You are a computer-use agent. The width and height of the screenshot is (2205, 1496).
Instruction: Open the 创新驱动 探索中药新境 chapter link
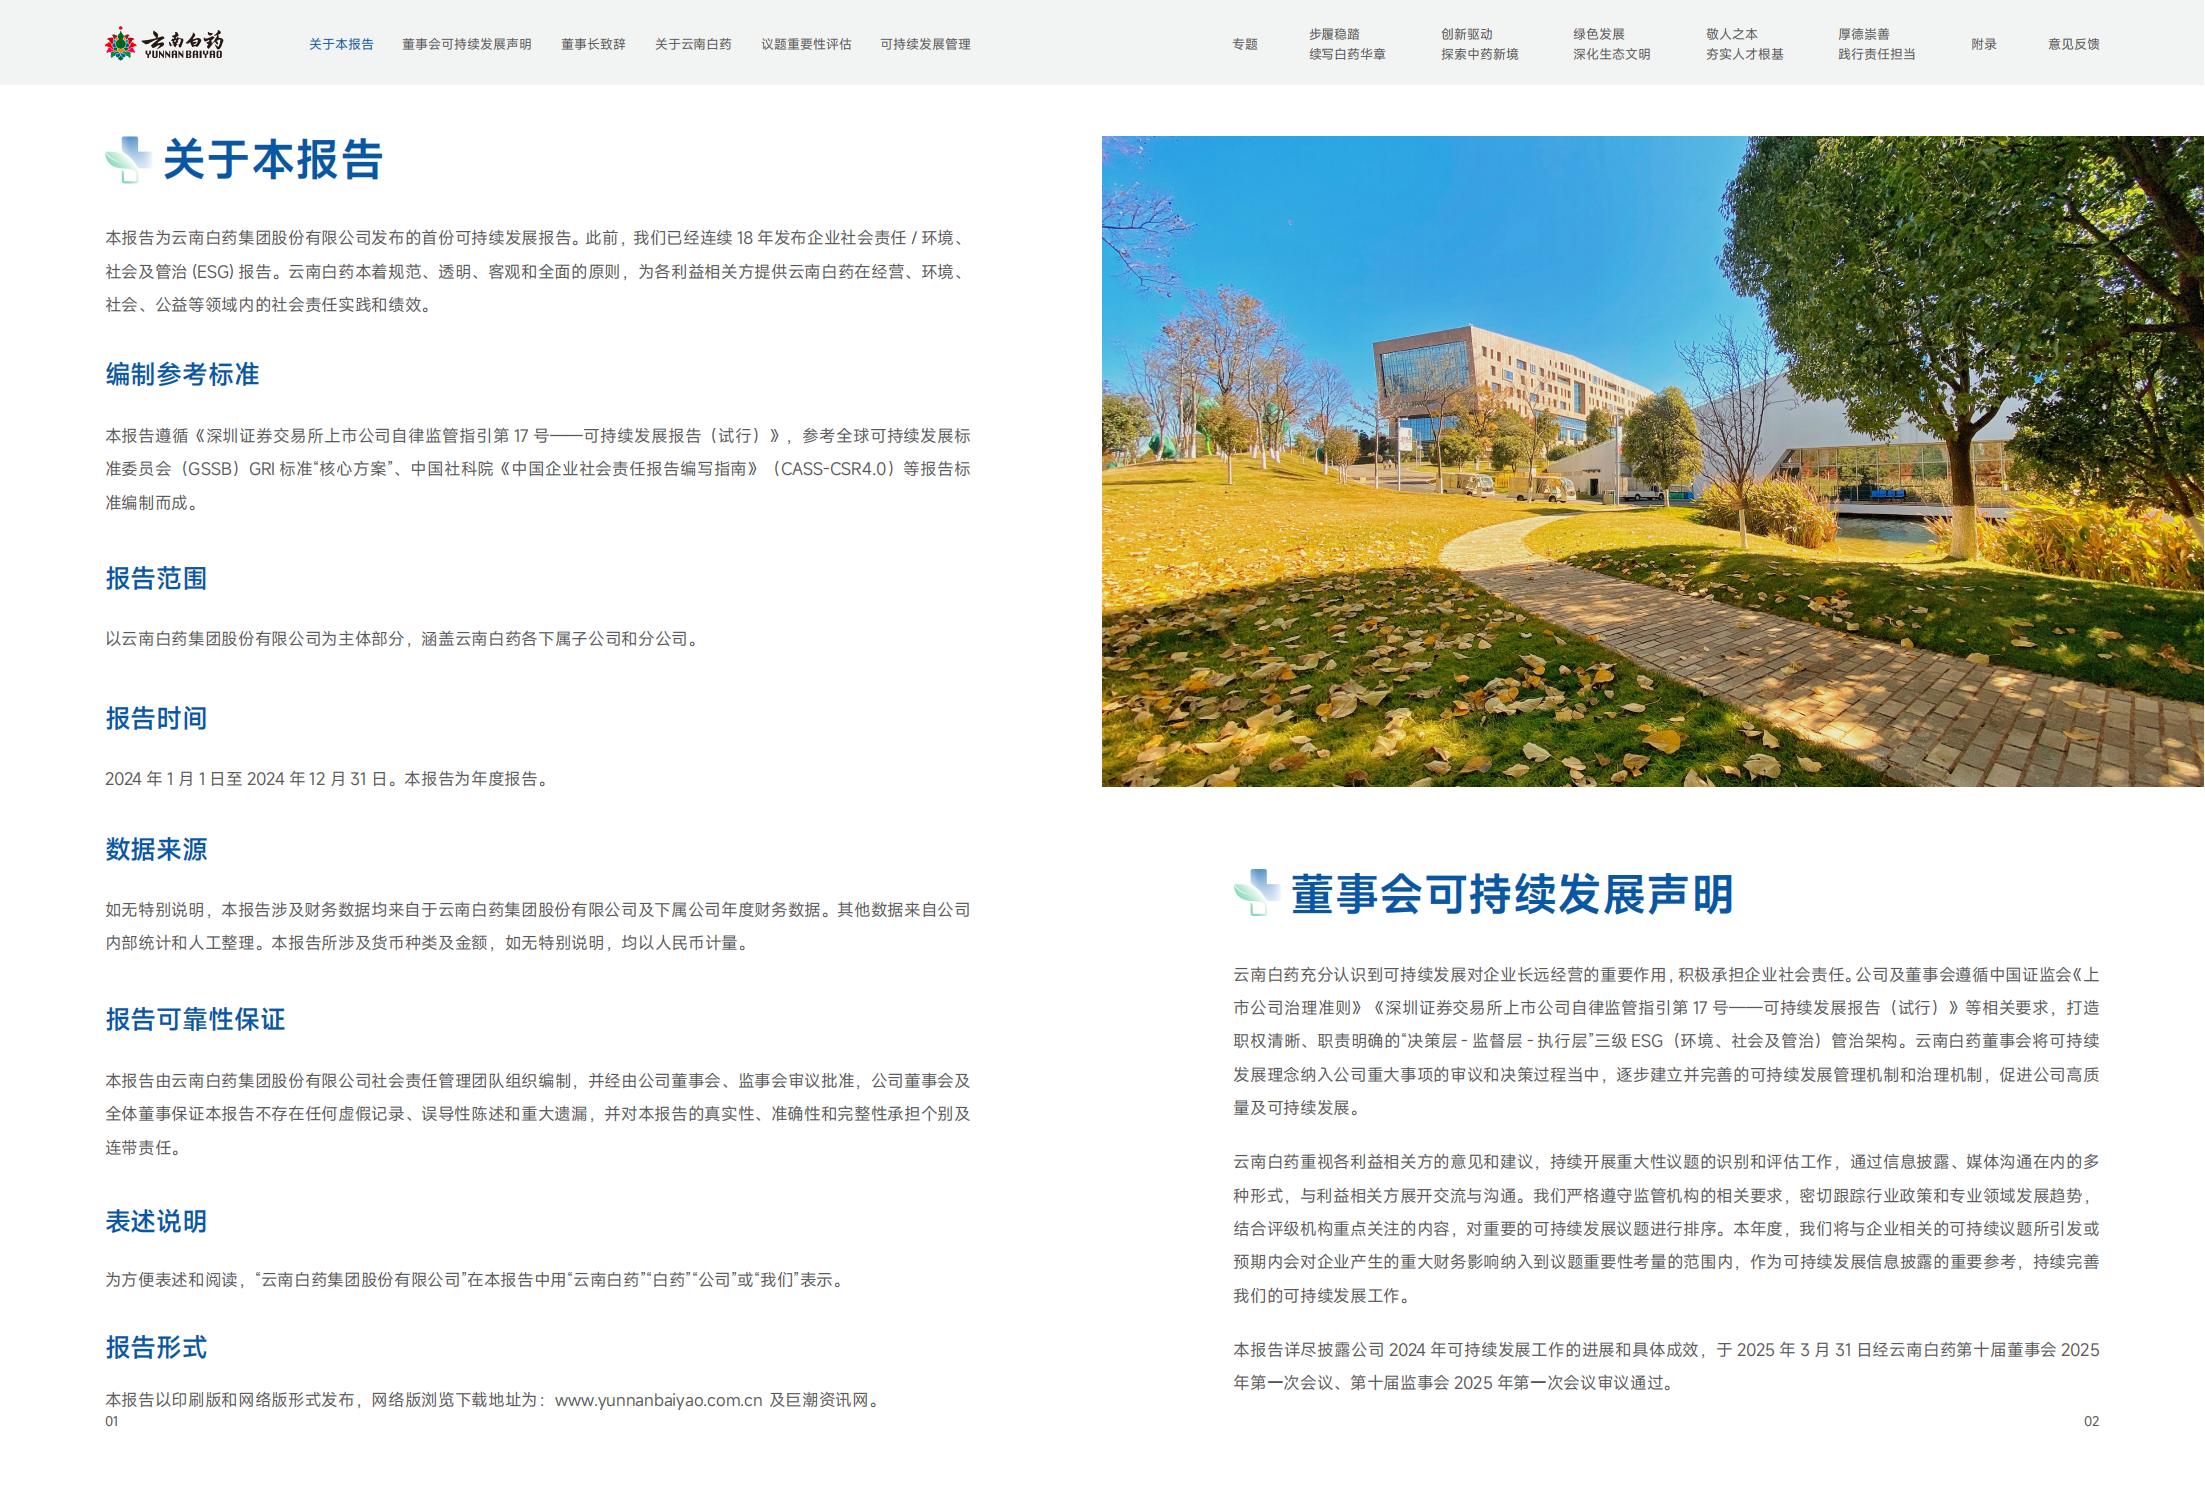click(1479, 44)
